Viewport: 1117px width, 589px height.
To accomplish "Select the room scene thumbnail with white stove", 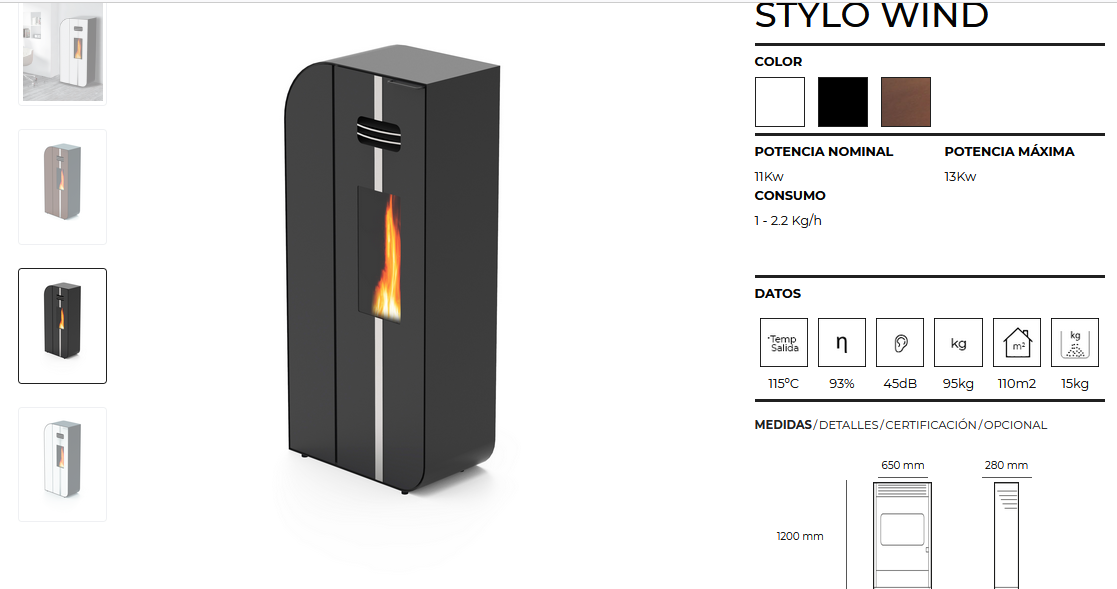I will [x=63, y=53].
